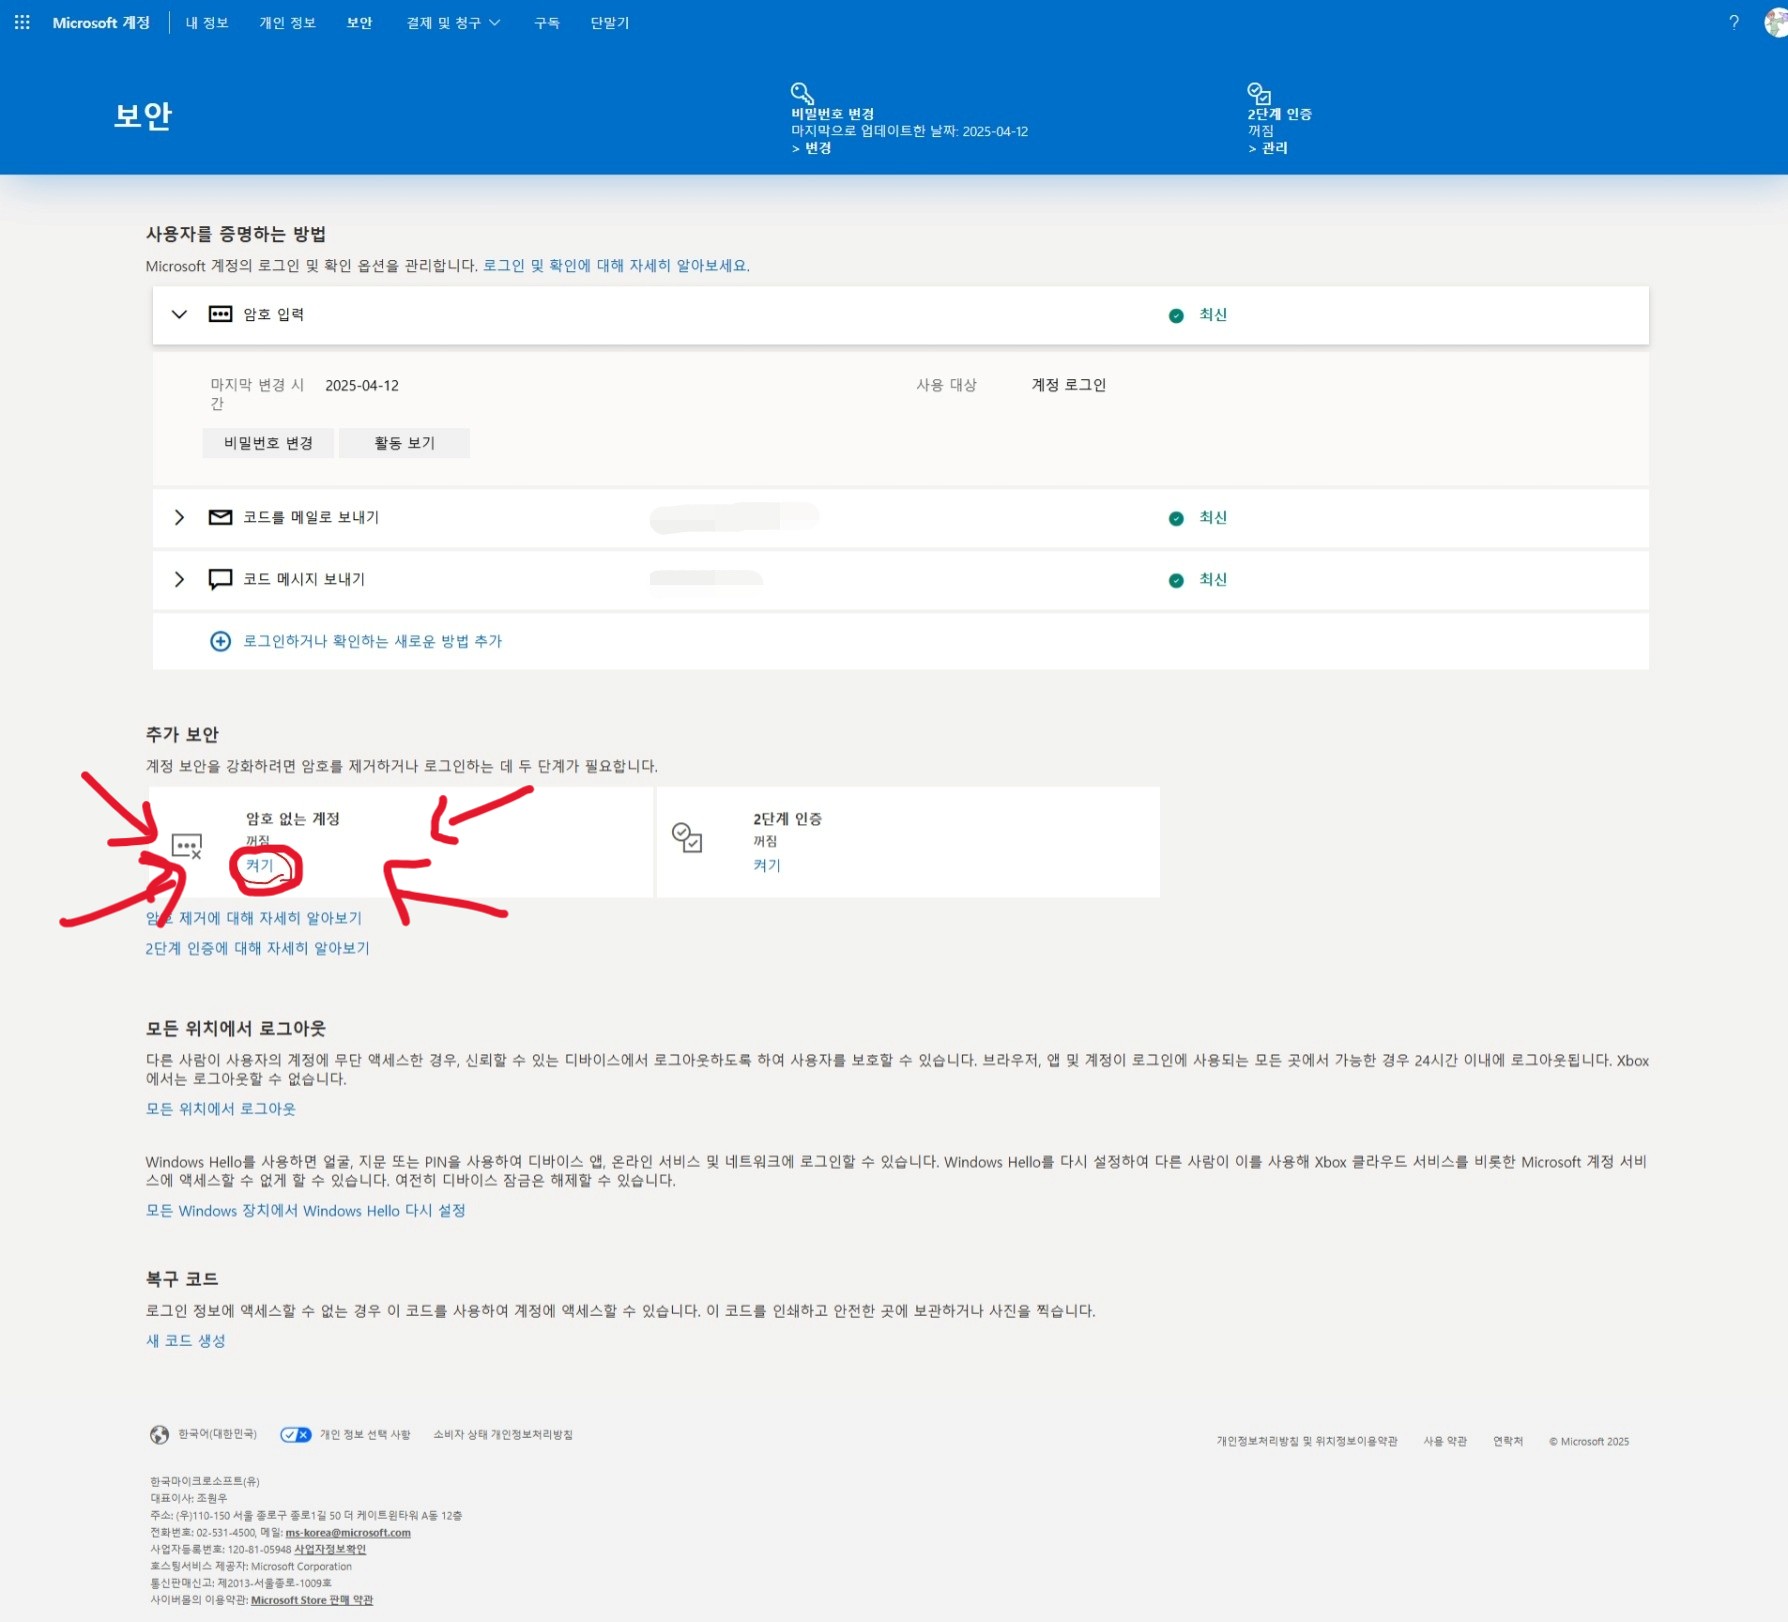Open the account profile avatar
Viewport: 1788px width, 1622px height.
point(1776,22)
